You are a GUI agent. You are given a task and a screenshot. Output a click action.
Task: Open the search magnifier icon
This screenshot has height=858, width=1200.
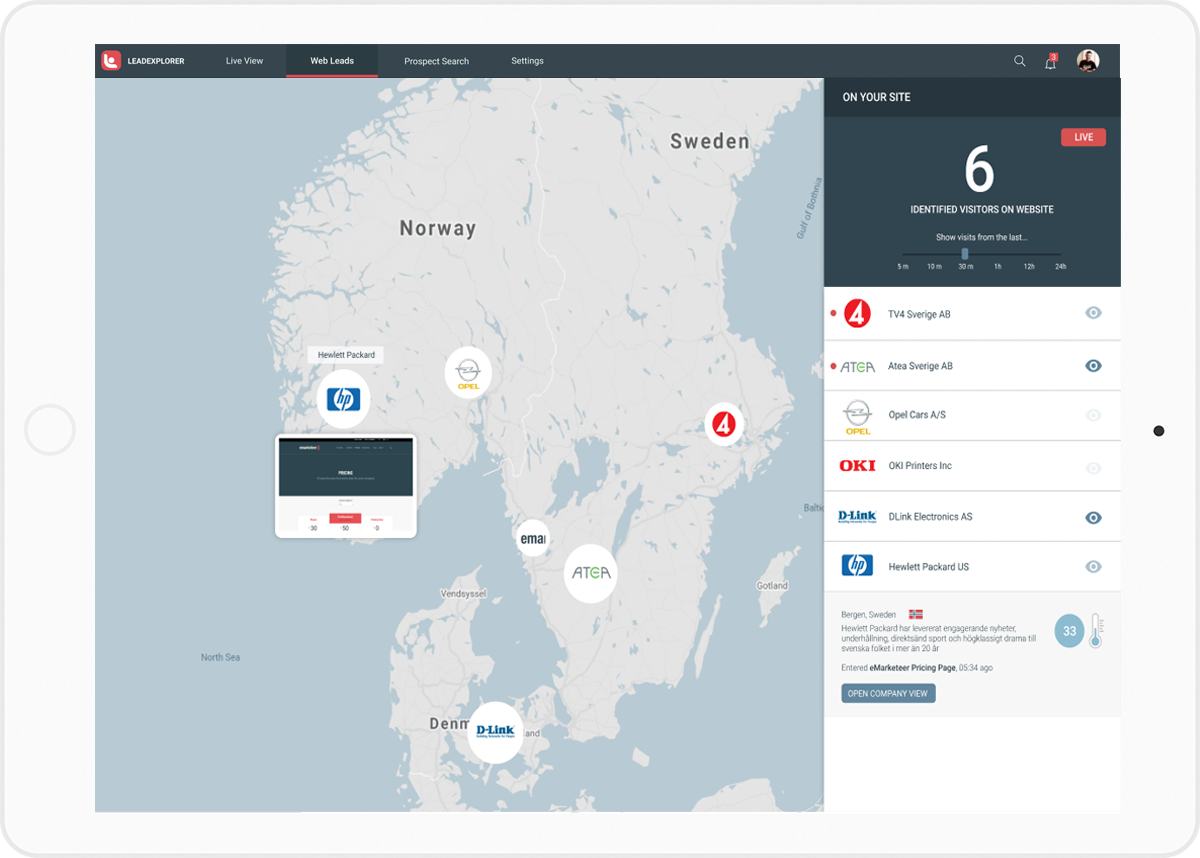[x=1020, y=61]
